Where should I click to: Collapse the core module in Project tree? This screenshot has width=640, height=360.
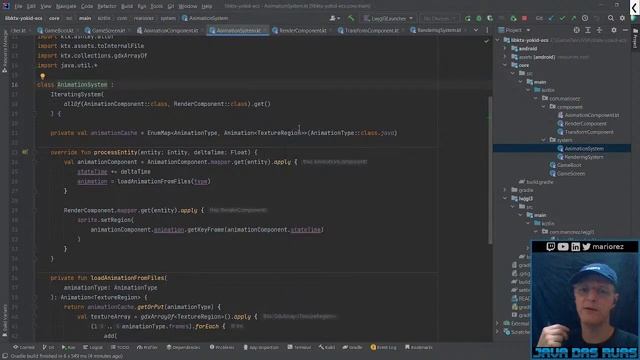click(505, 65)
